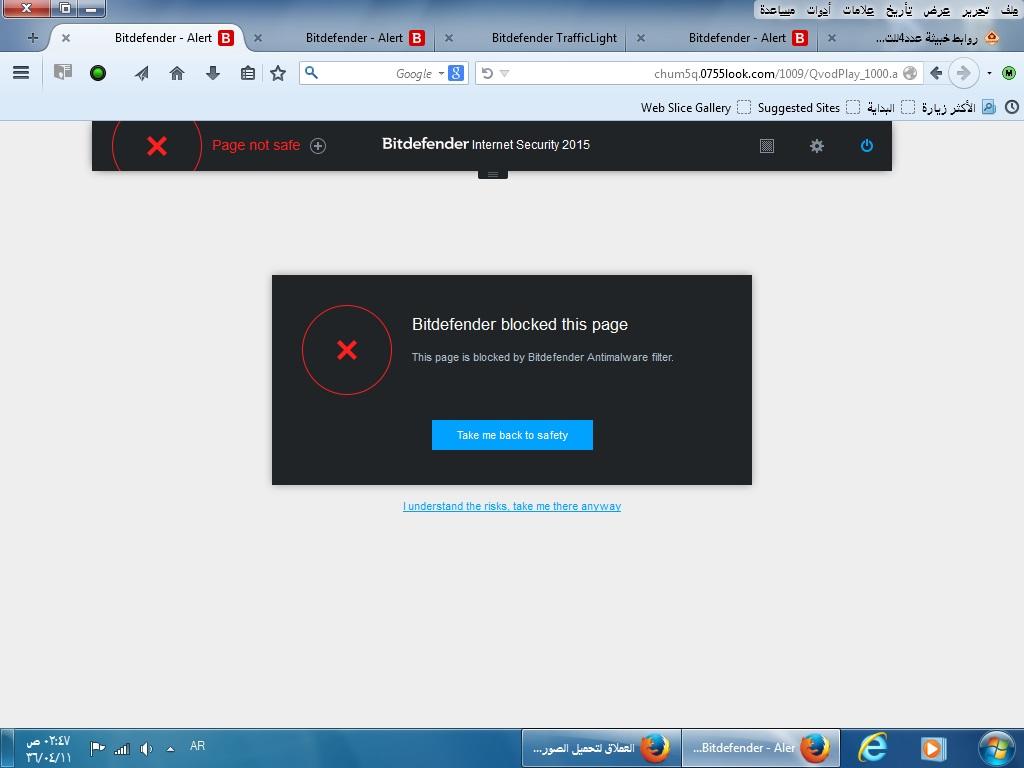Screen dimensions: 1024x768
Task: Click the sidebar panel icon beside the hamburger menu
Action: tap(63, 72)
